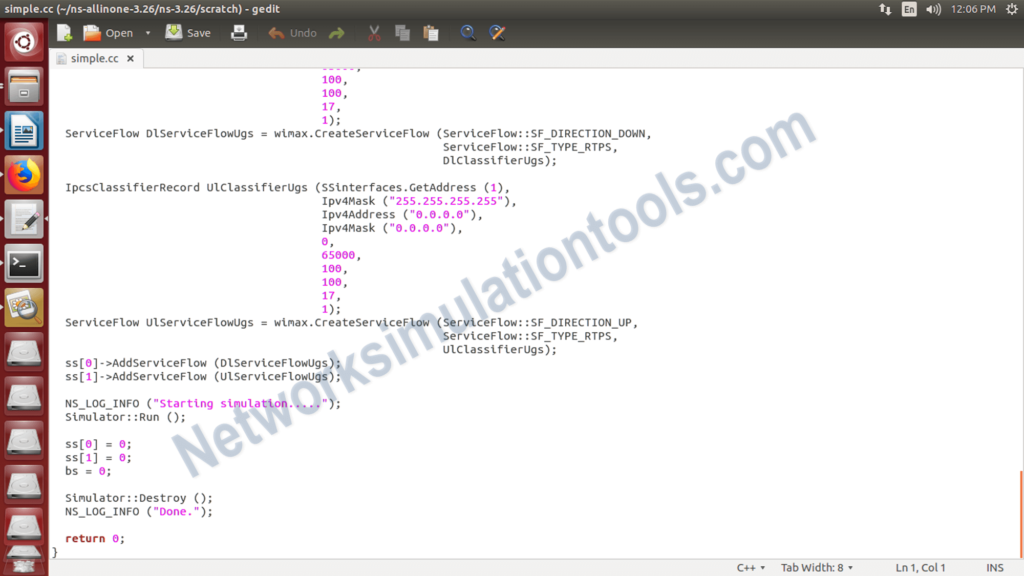Change syntax highlighting via C++ dropdown

[x=751, y=567]
